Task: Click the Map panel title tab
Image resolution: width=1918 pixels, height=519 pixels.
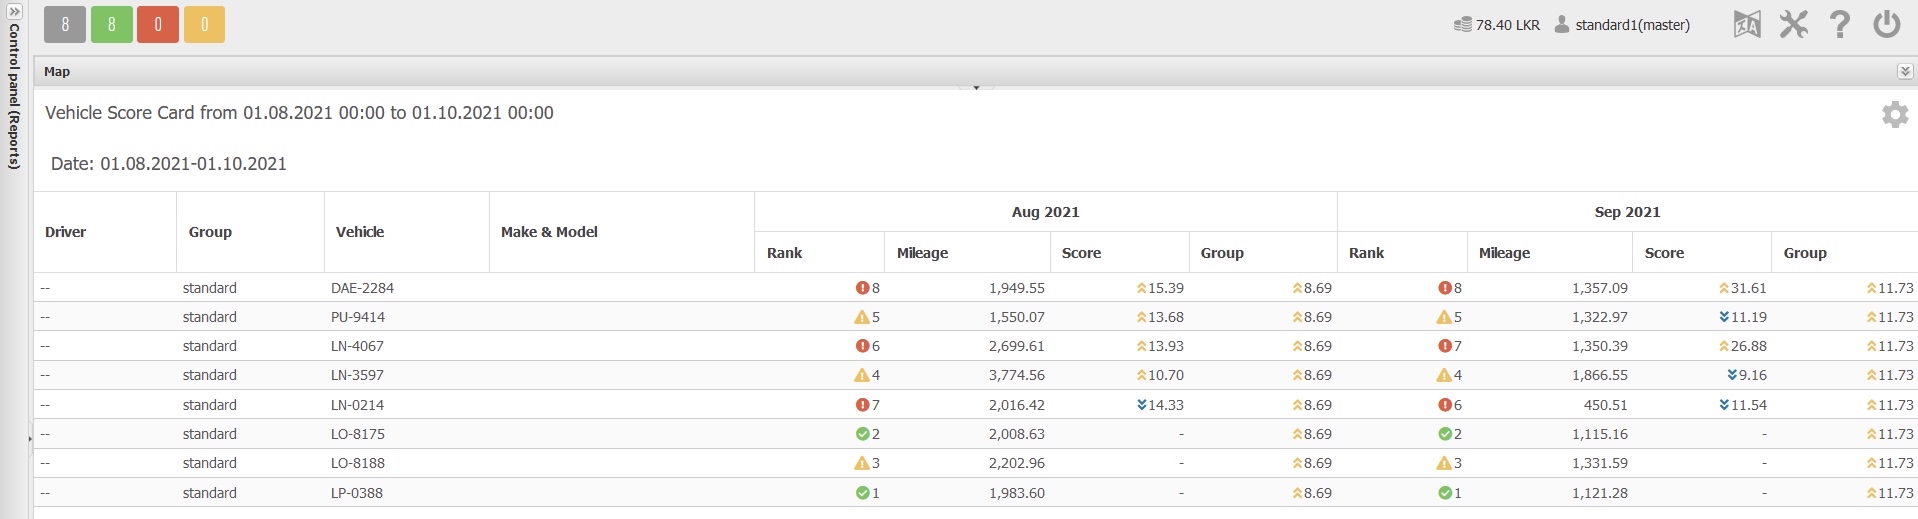Action: click(x=57, y=71)
